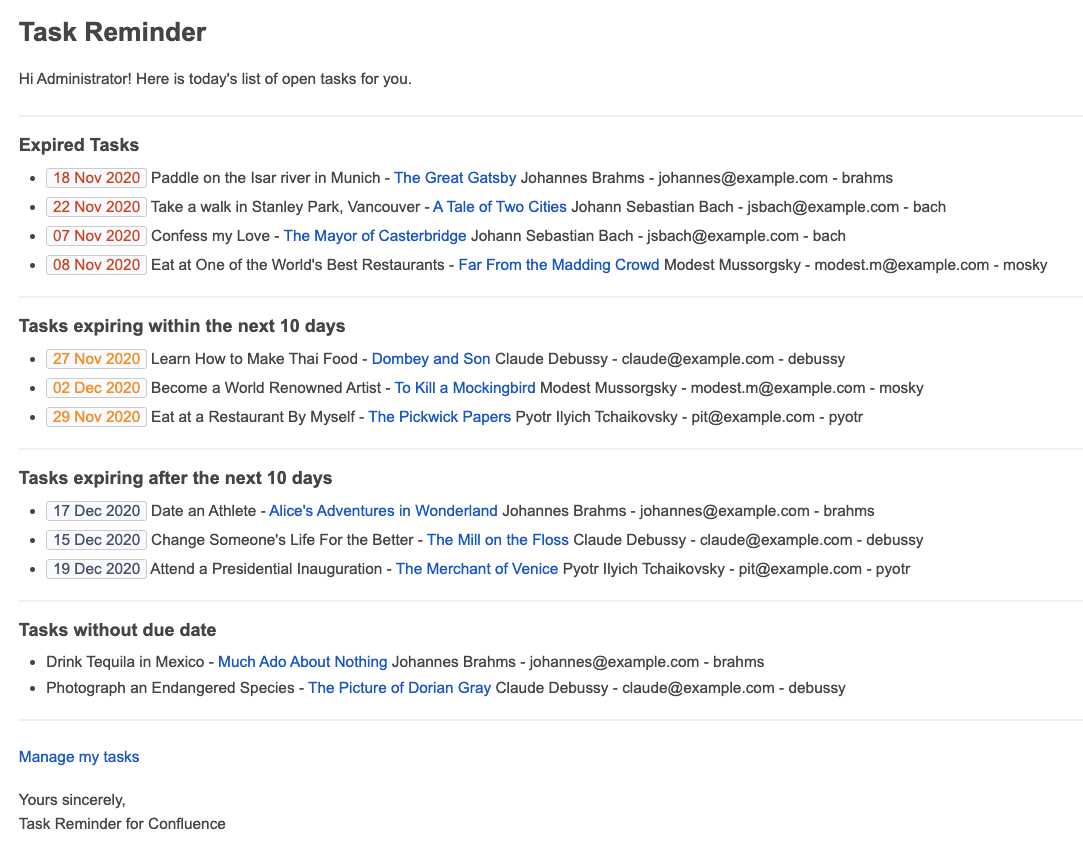Open The Merchant of Venice link
This screenshot has width=1083, height=855.
click(x=477, y=569)
